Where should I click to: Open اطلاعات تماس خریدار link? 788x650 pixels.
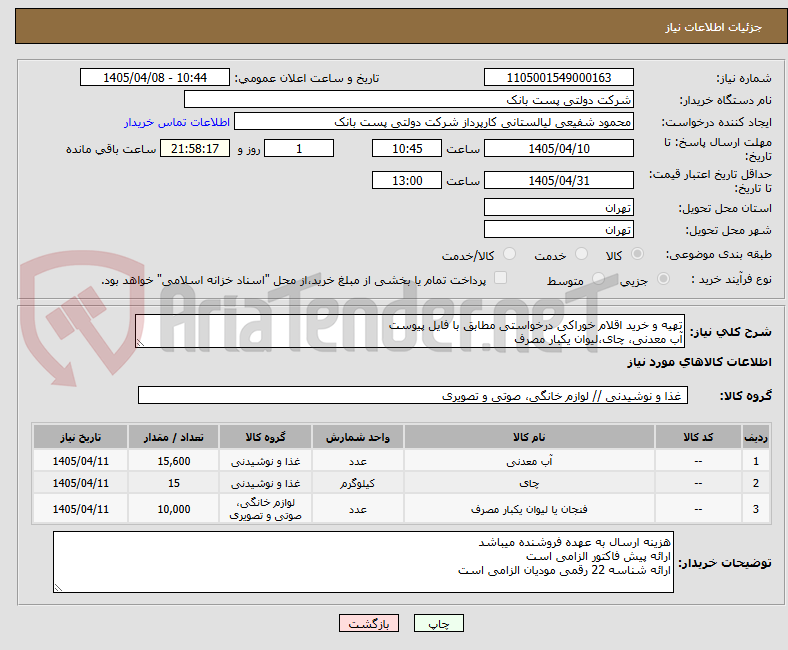(x=177, y=122)
